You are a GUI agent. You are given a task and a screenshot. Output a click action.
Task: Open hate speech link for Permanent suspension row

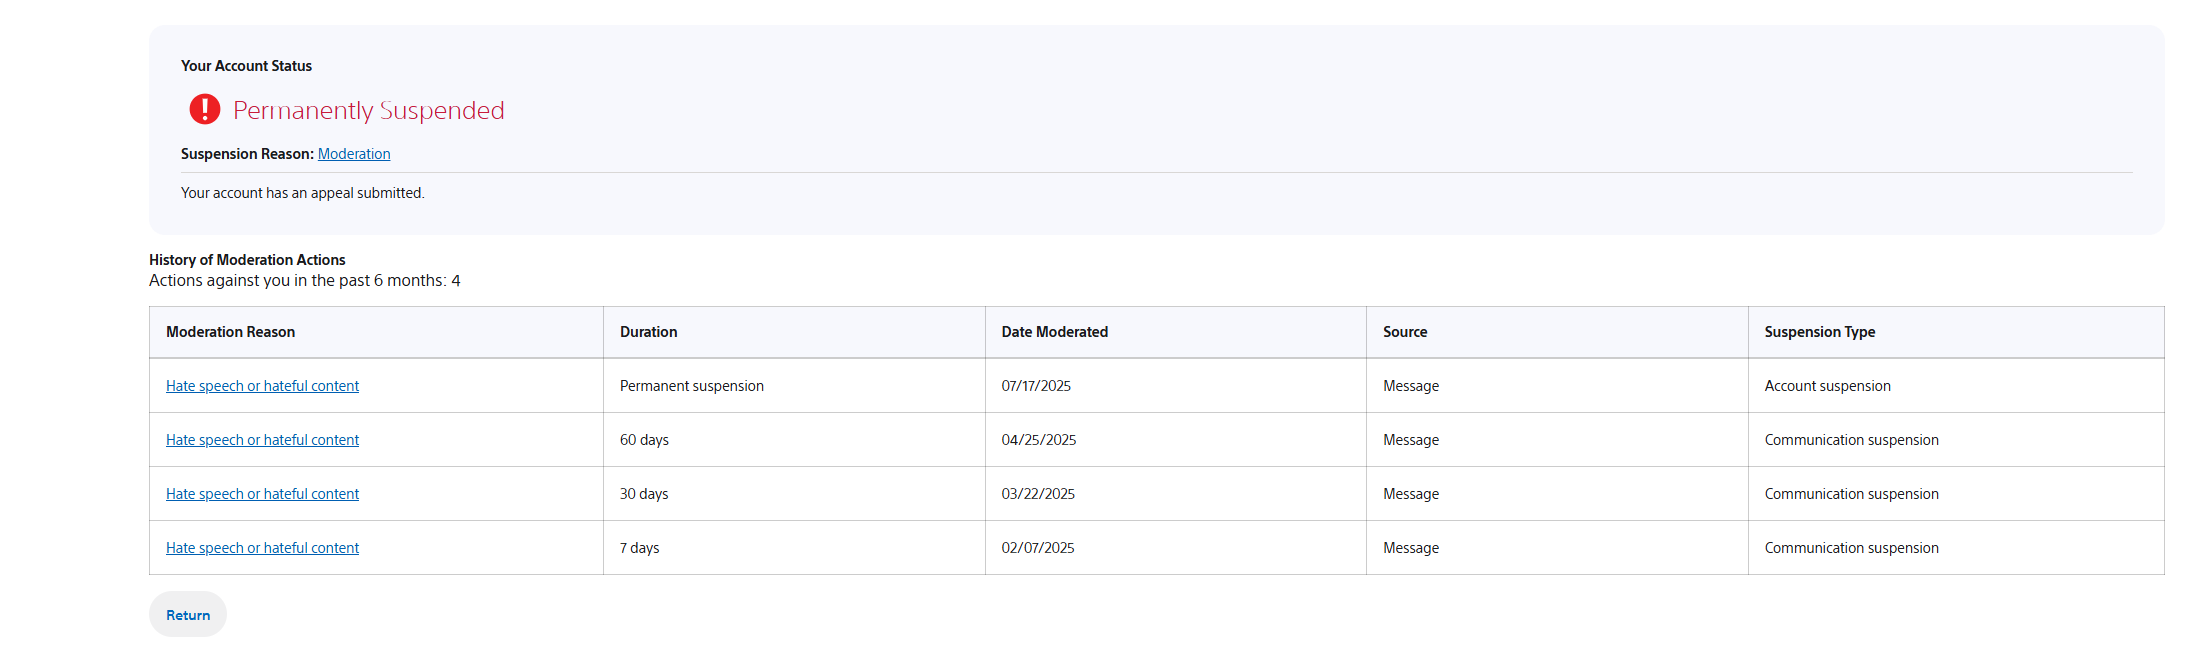[262, 386]
